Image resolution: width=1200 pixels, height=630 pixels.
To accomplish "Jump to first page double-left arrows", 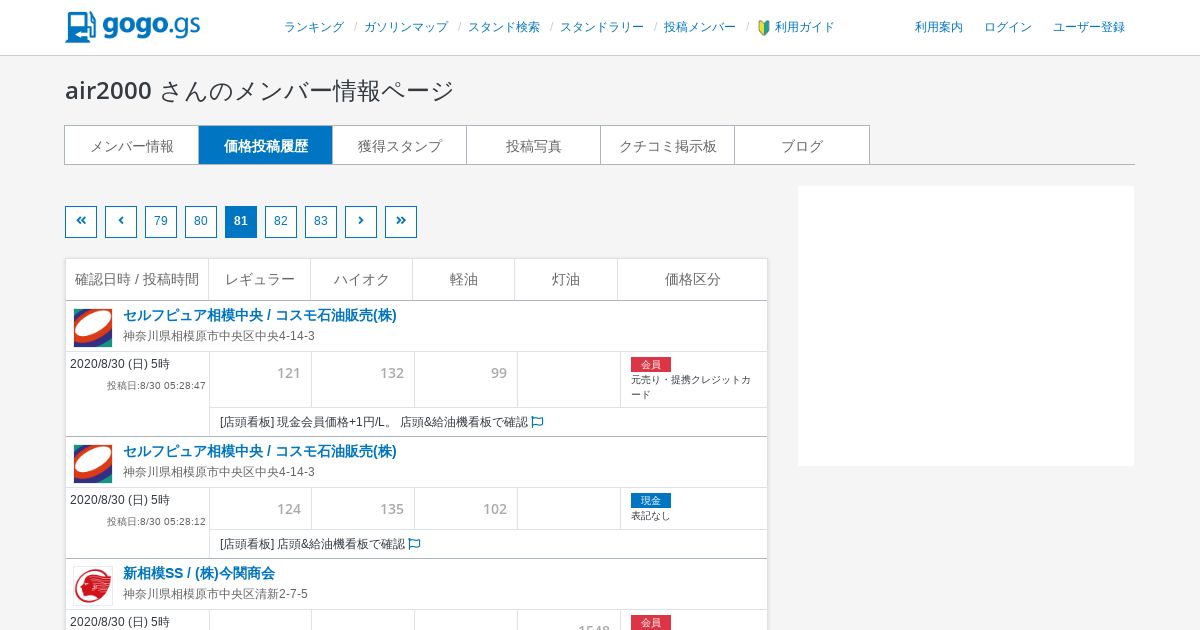I will pos(81,222).
